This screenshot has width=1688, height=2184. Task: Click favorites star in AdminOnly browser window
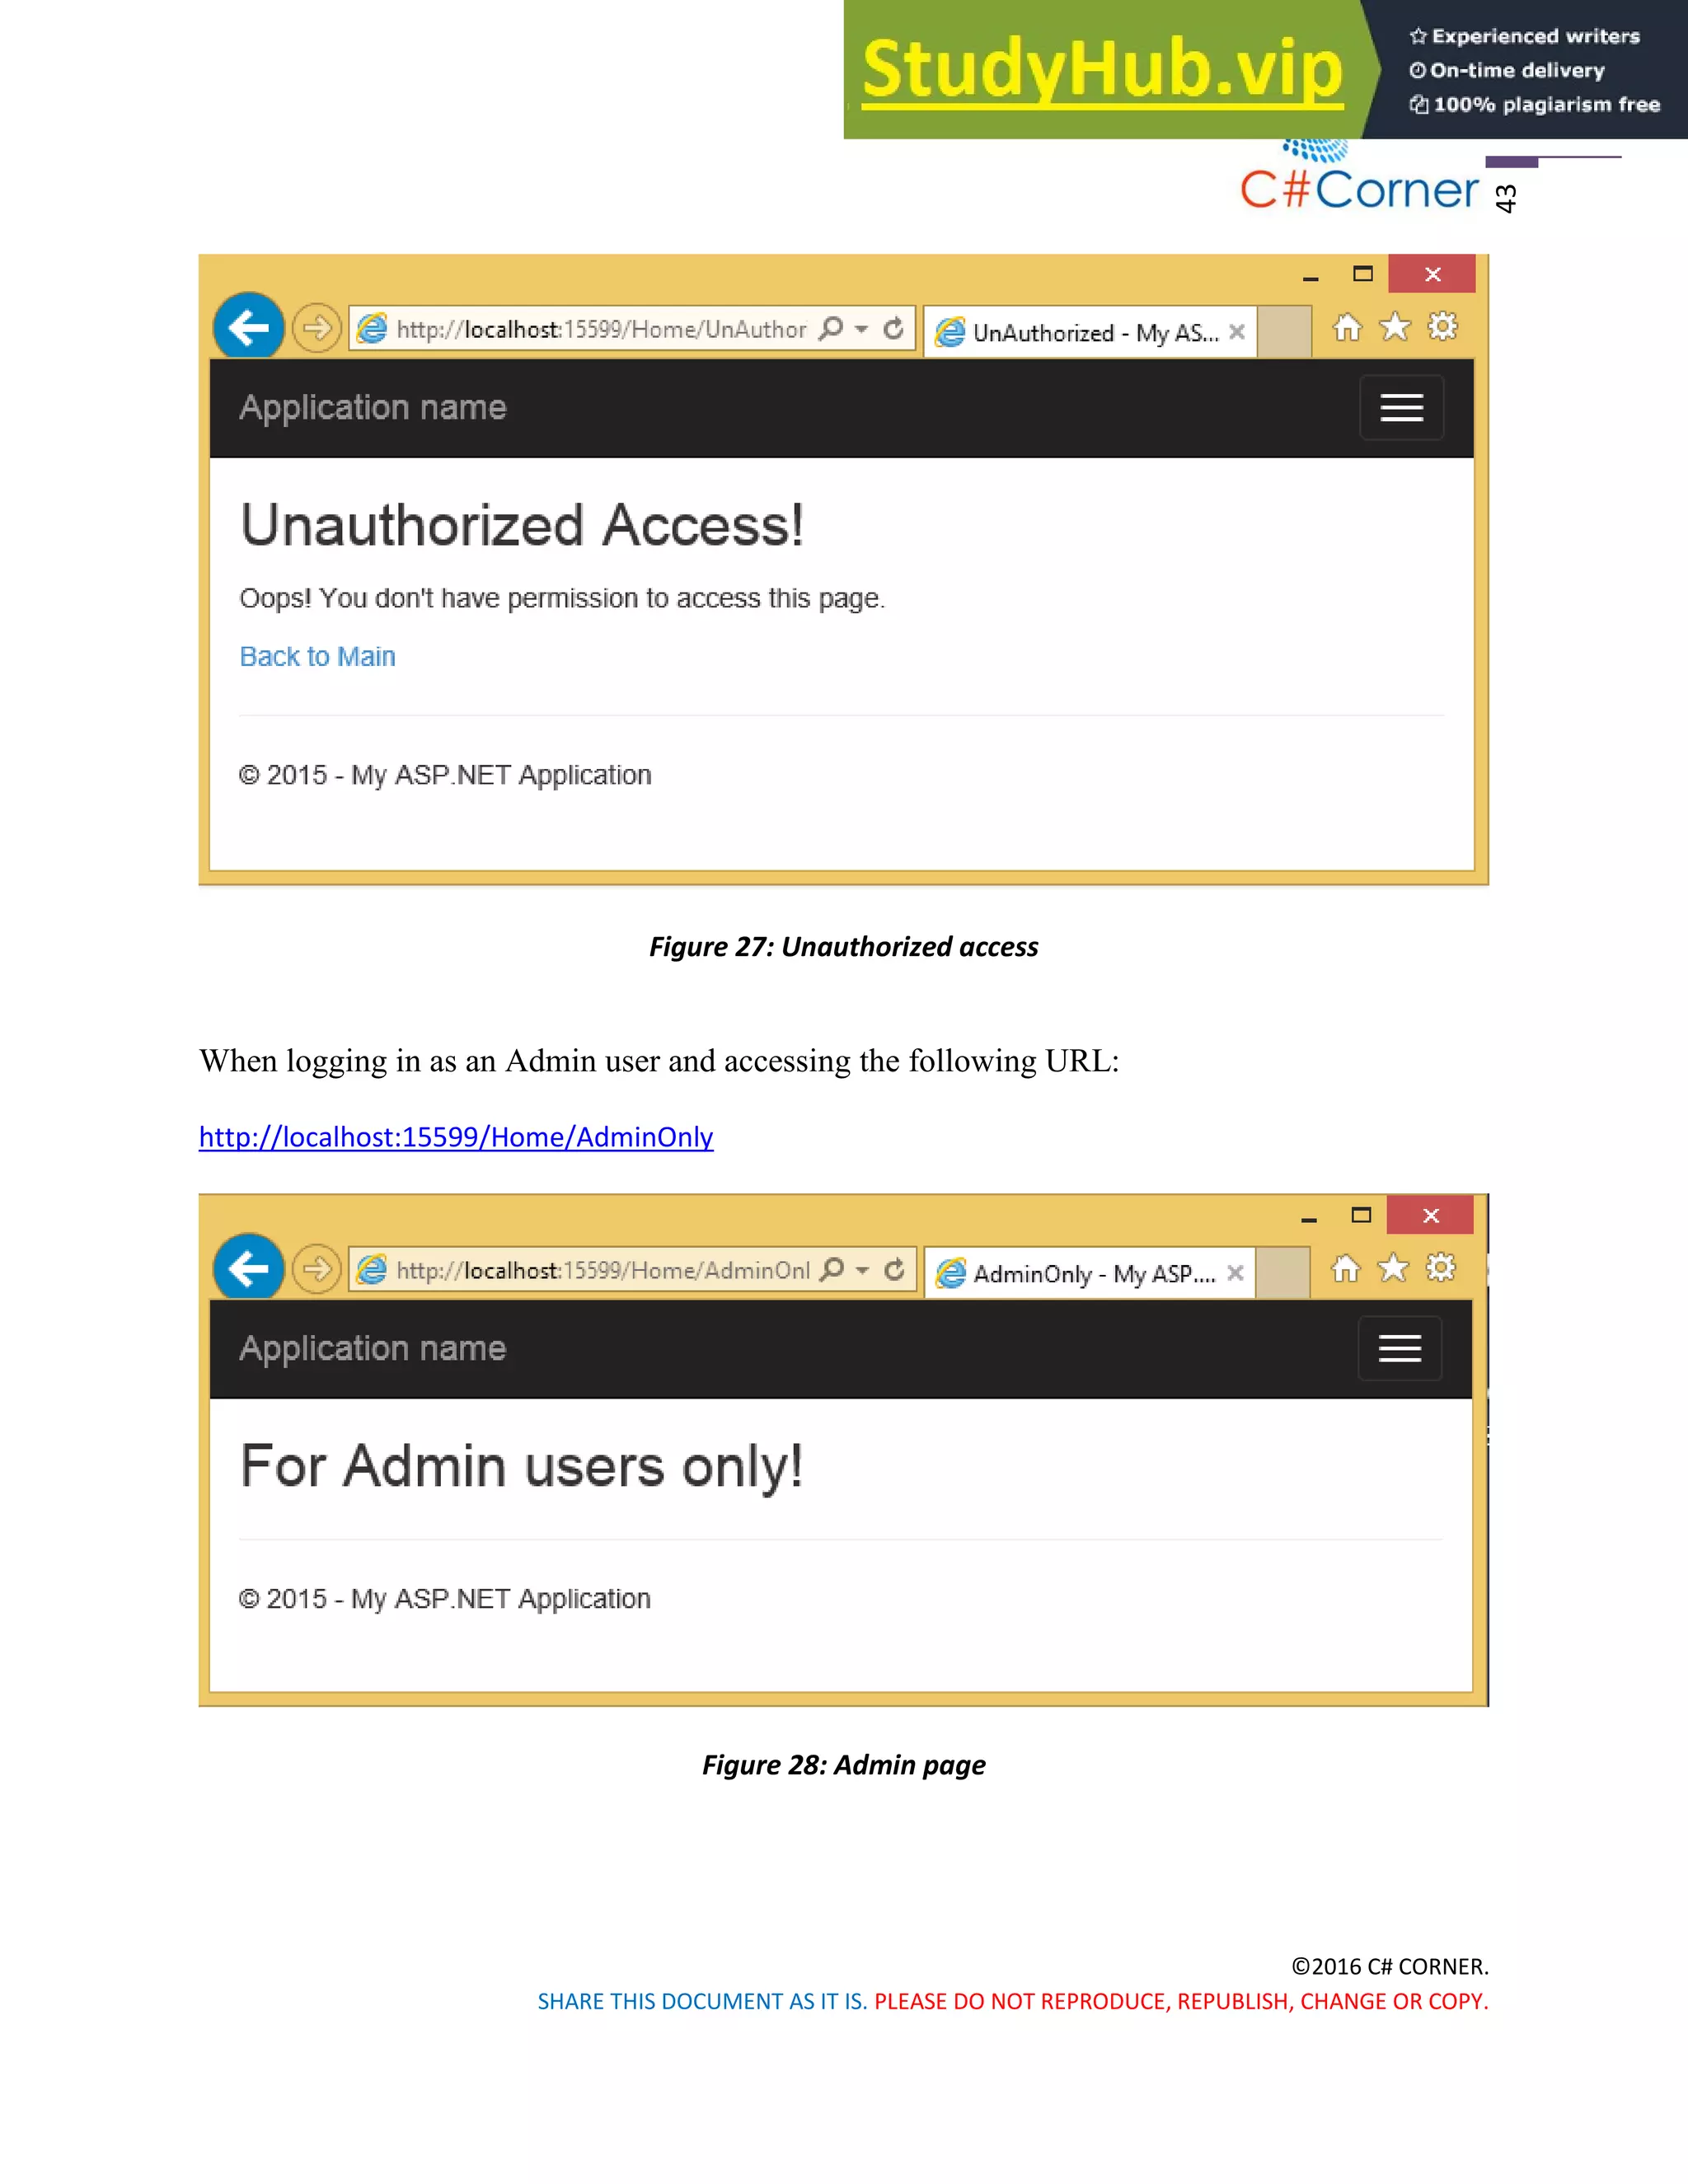pos(1393,1268)
